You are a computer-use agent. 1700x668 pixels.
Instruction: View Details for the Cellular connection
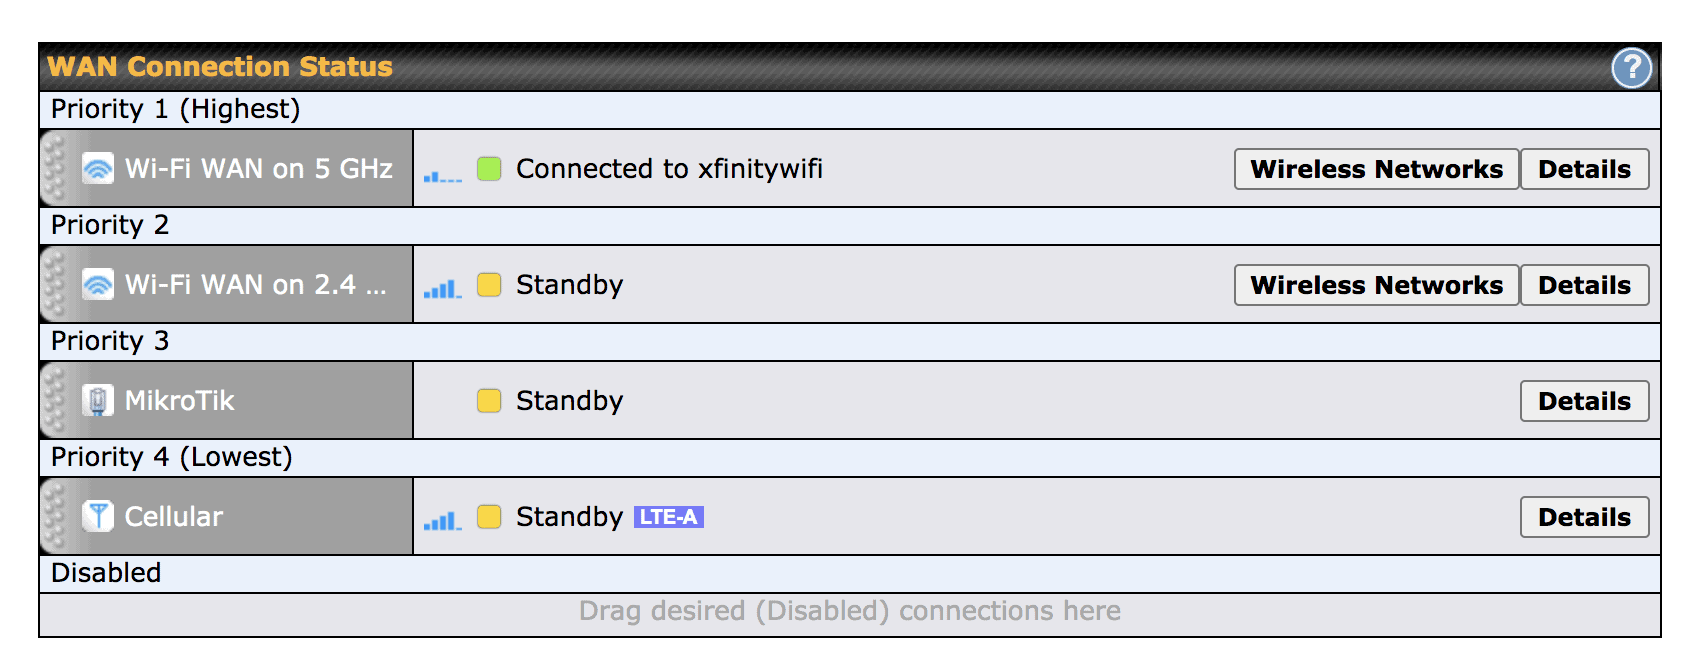tap(1585, 517)
